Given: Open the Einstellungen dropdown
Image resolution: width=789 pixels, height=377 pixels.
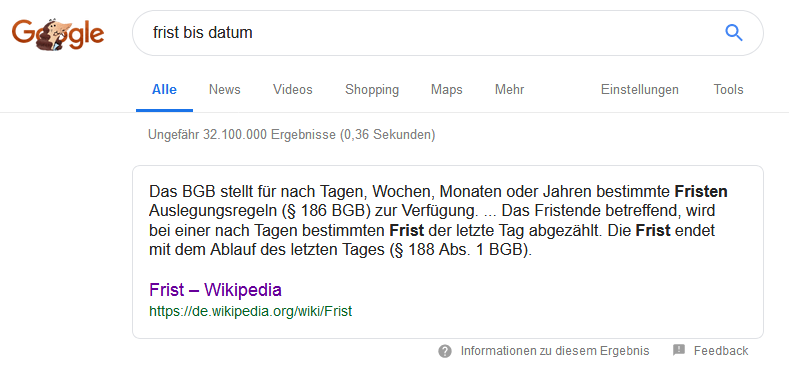Looking at the screenshot, I should coord(639,90).
